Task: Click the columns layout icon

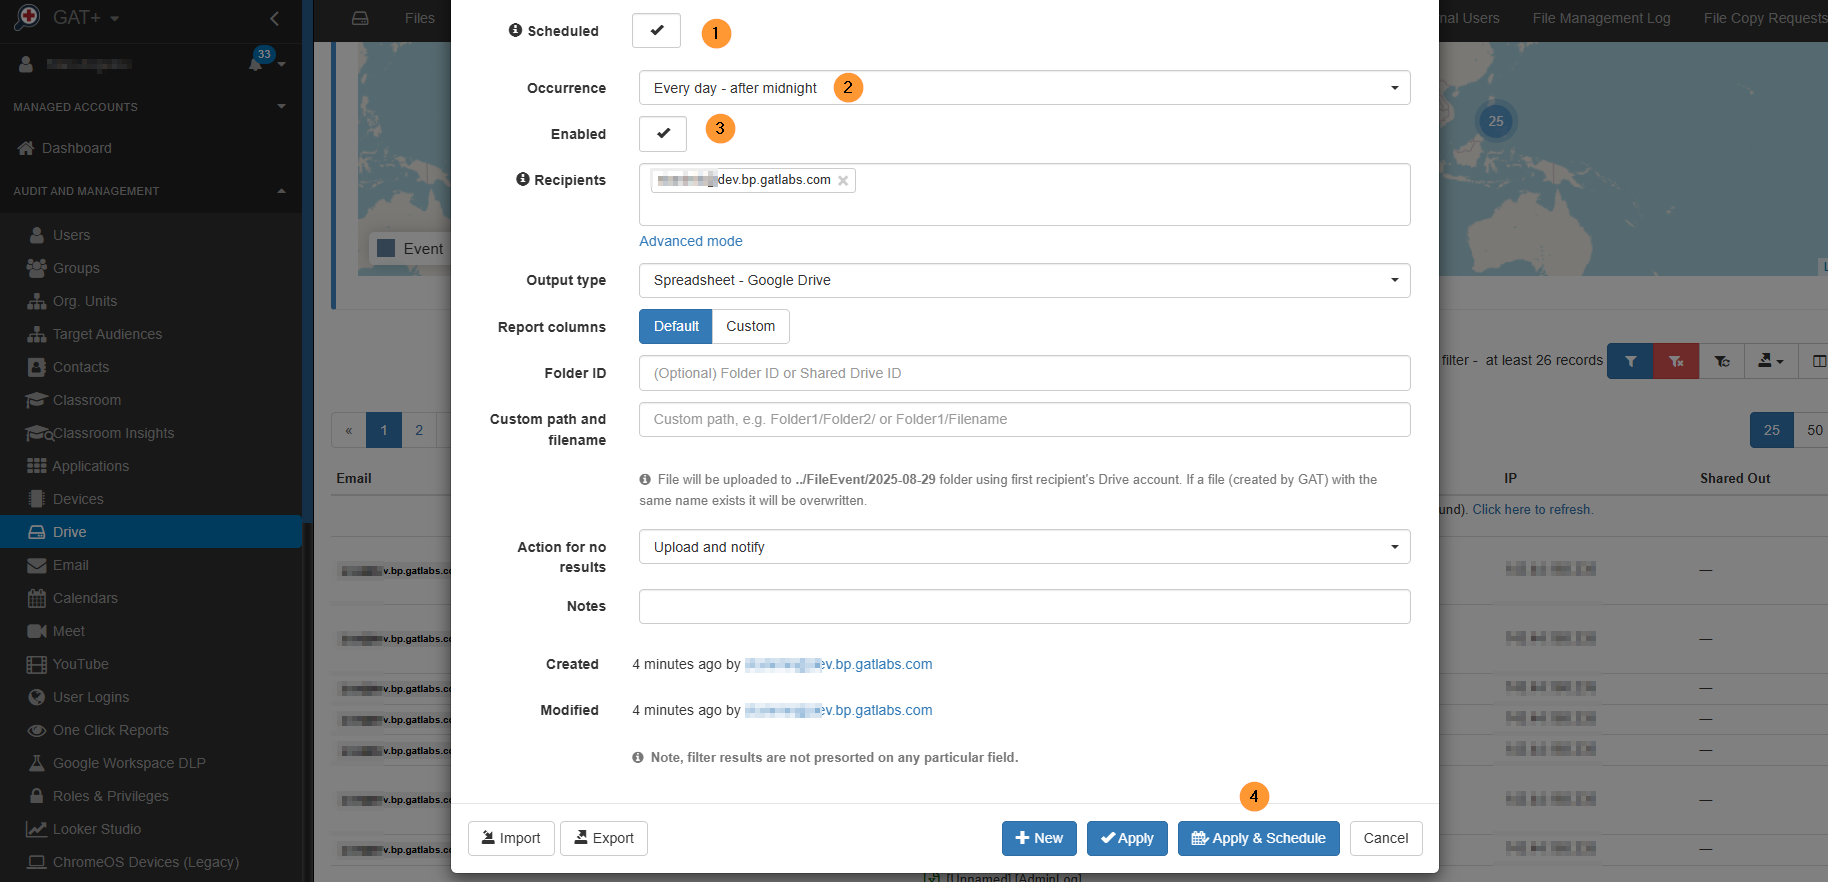Action: 1817,361
